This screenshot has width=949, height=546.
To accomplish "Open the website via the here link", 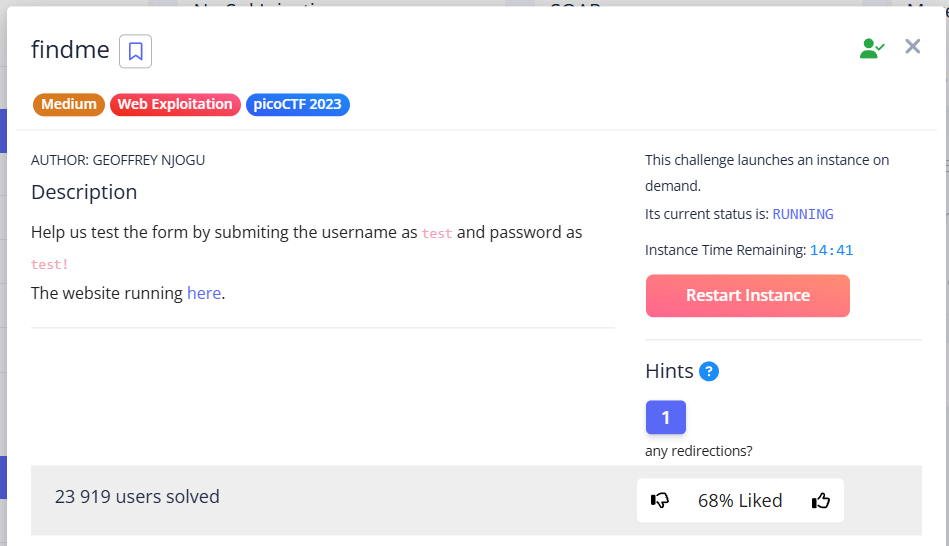I will [x=204, y=293].
